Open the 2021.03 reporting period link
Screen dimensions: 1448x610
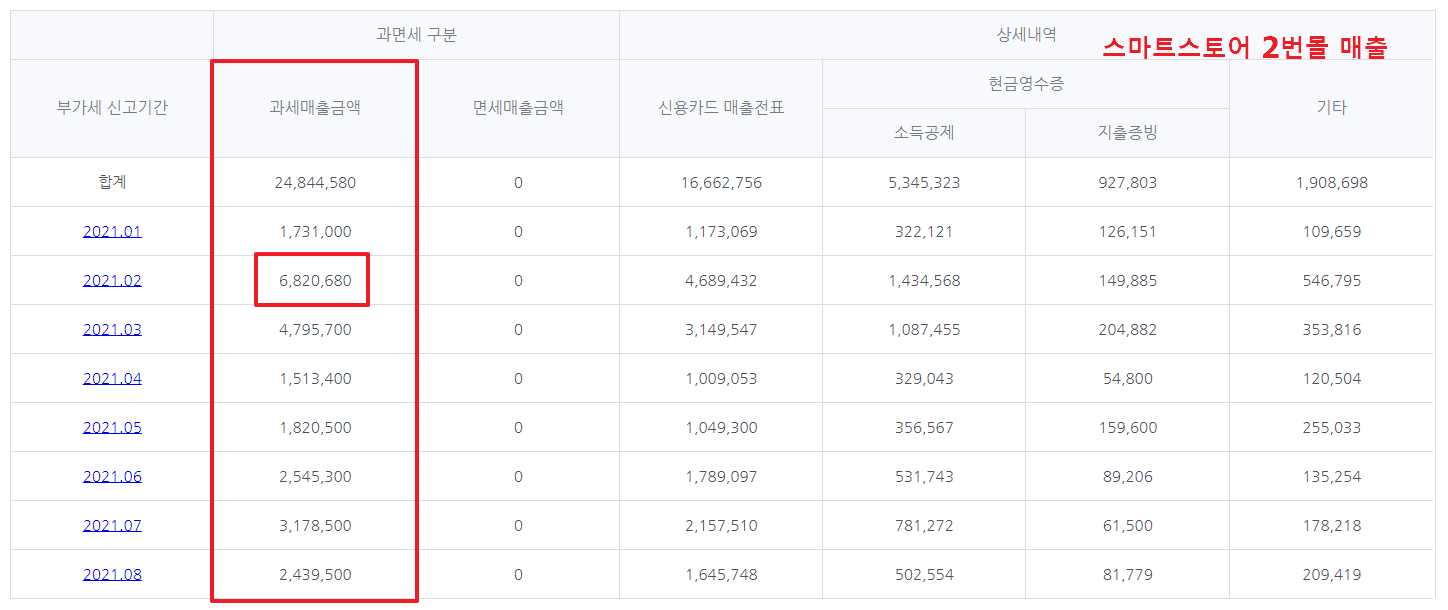112,330
